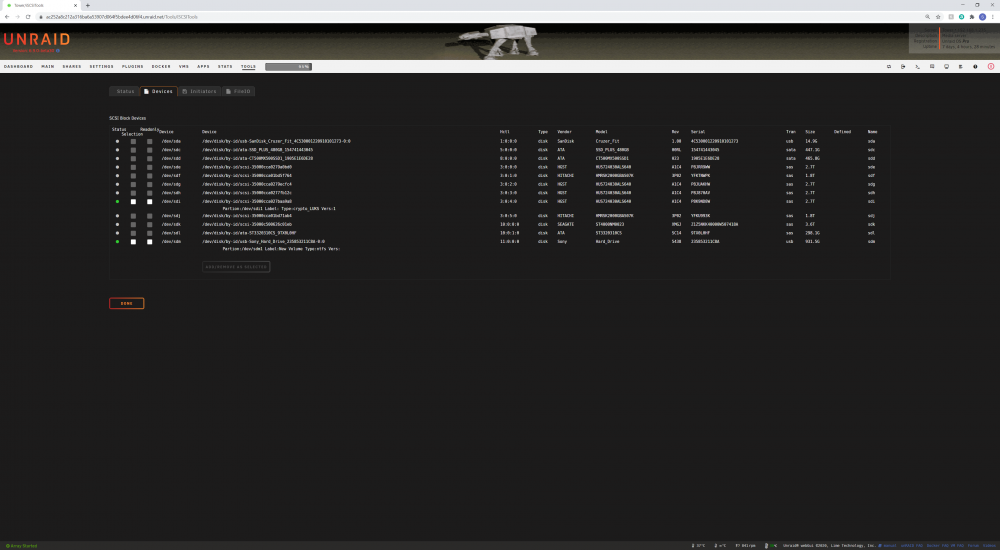Click the Unraid logo
The image size is (1000, 550).
coord(36,40)
